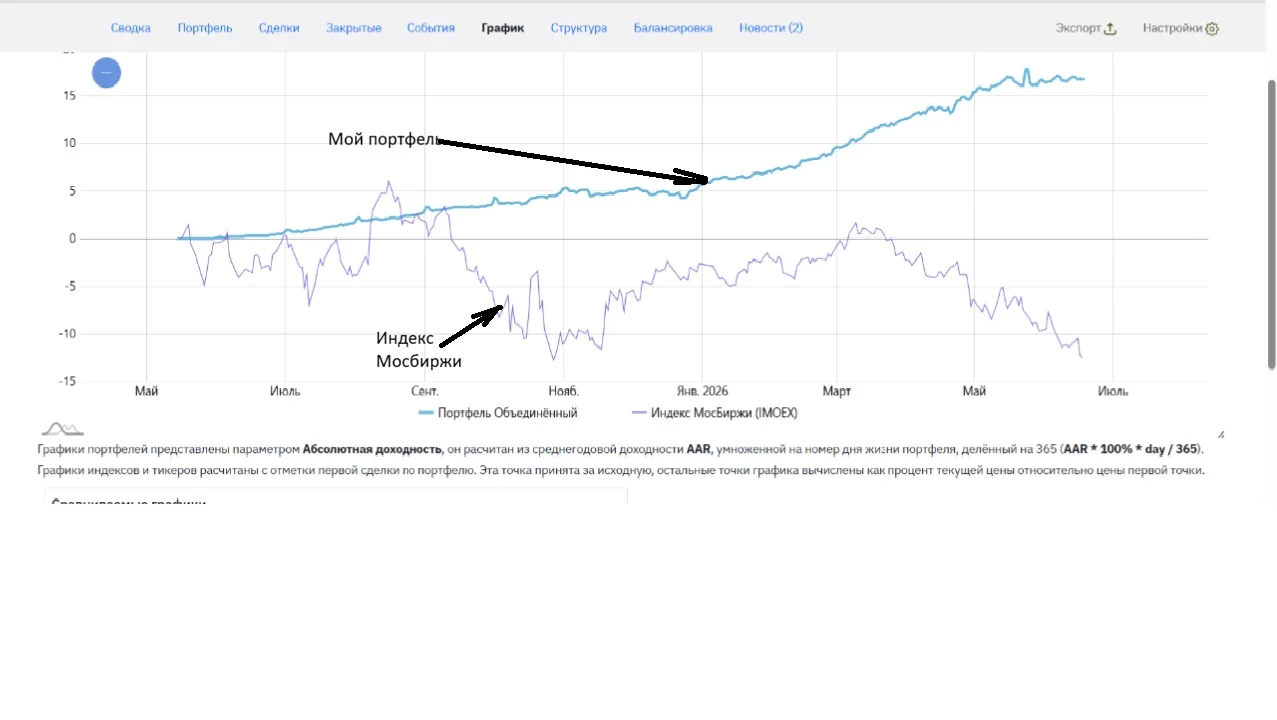Screen dimensions: 1277x720
Task: Click the Экспорт button label
Action: click(x=1078, y=28)
